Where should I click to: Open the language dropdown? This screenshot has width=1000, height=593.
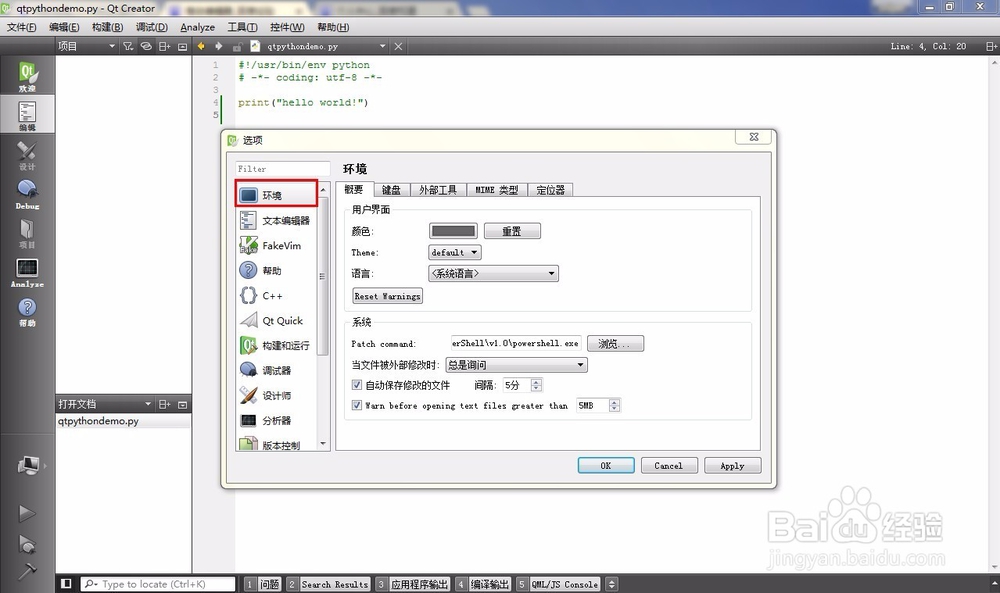pyautogui.click(x=494, y=274)
